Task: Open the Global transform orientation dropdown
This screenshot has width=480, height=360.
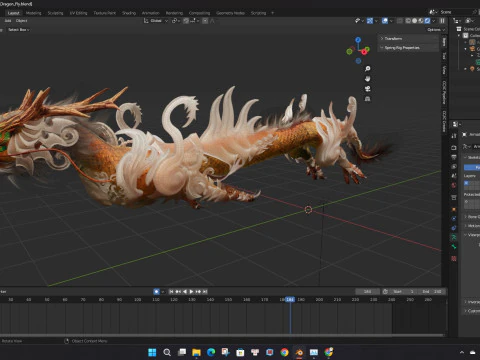Action: pos(156,21)
